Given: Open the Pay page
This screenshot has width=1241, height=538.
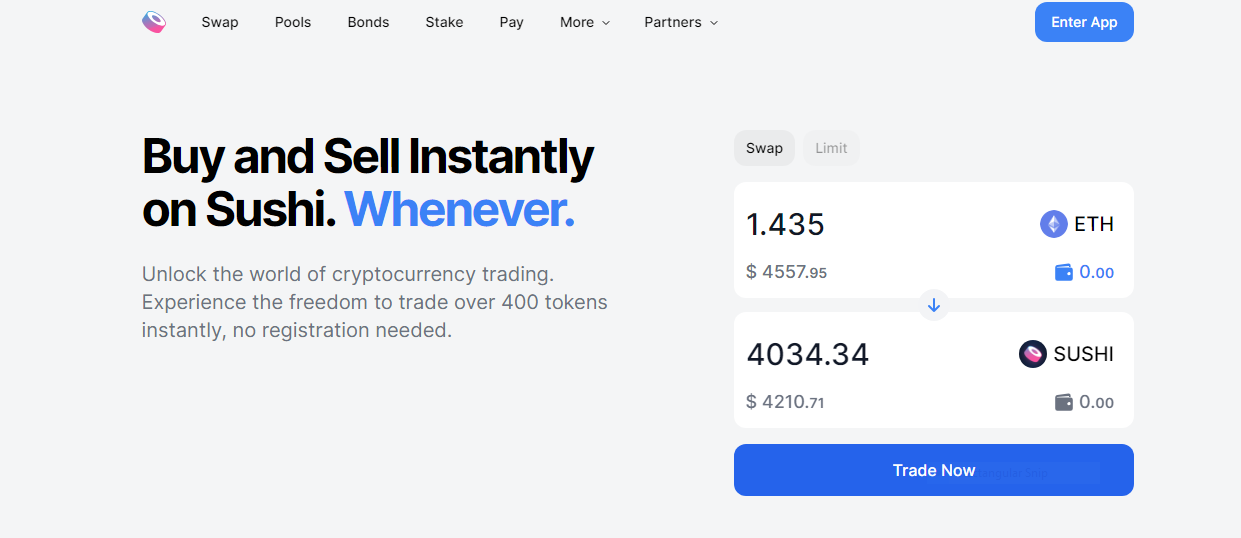Looking at the screenshot, I should tap(511, 22).
